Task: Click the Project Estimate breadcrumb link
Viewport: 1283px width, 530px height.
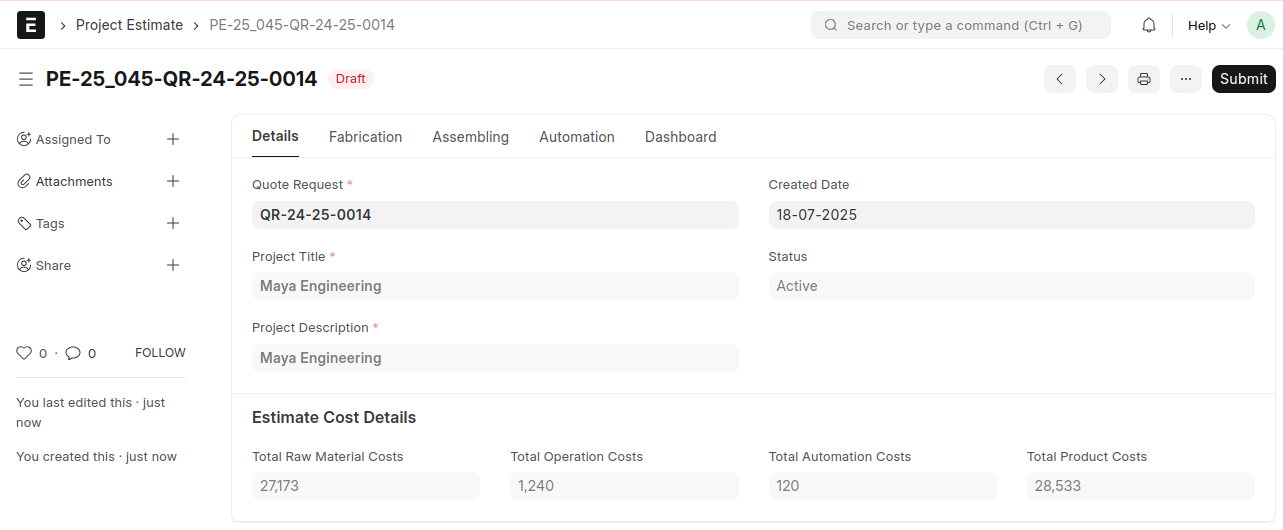Action: [129, 25]
